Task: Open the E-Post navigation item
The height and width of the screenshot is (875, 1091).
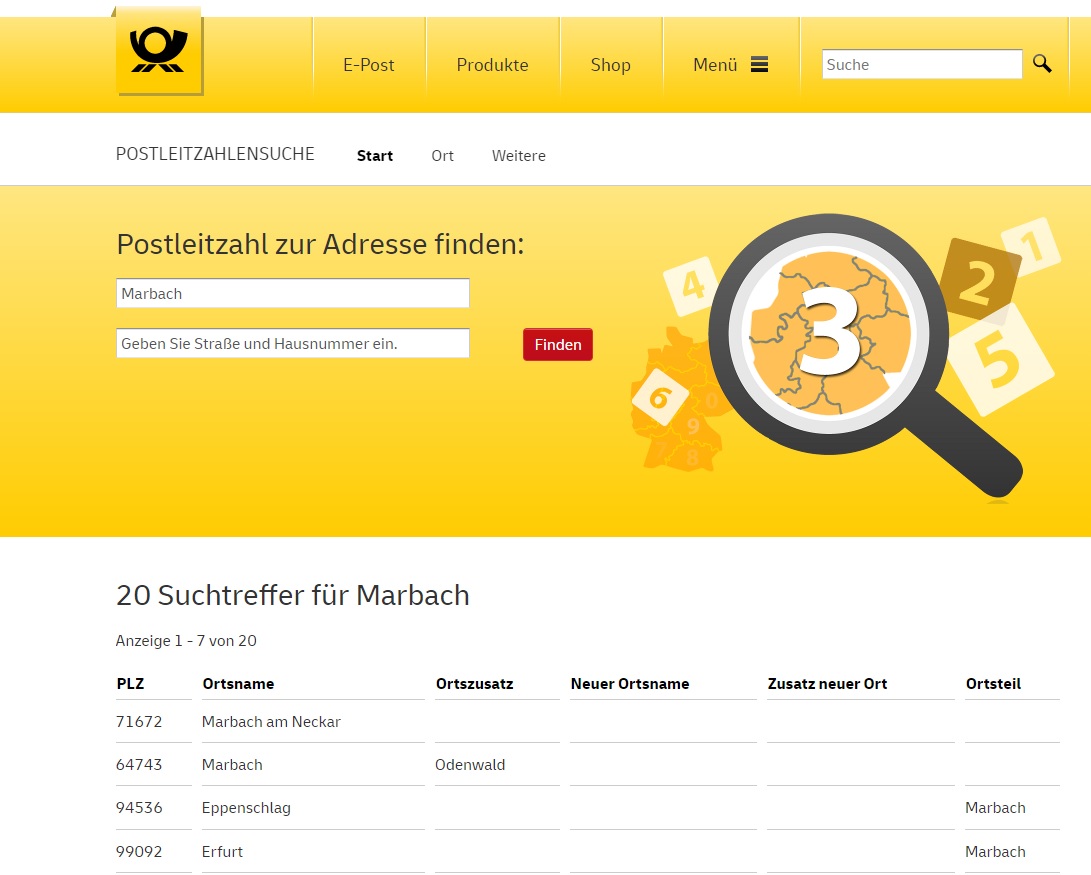Action: point(369,65)
